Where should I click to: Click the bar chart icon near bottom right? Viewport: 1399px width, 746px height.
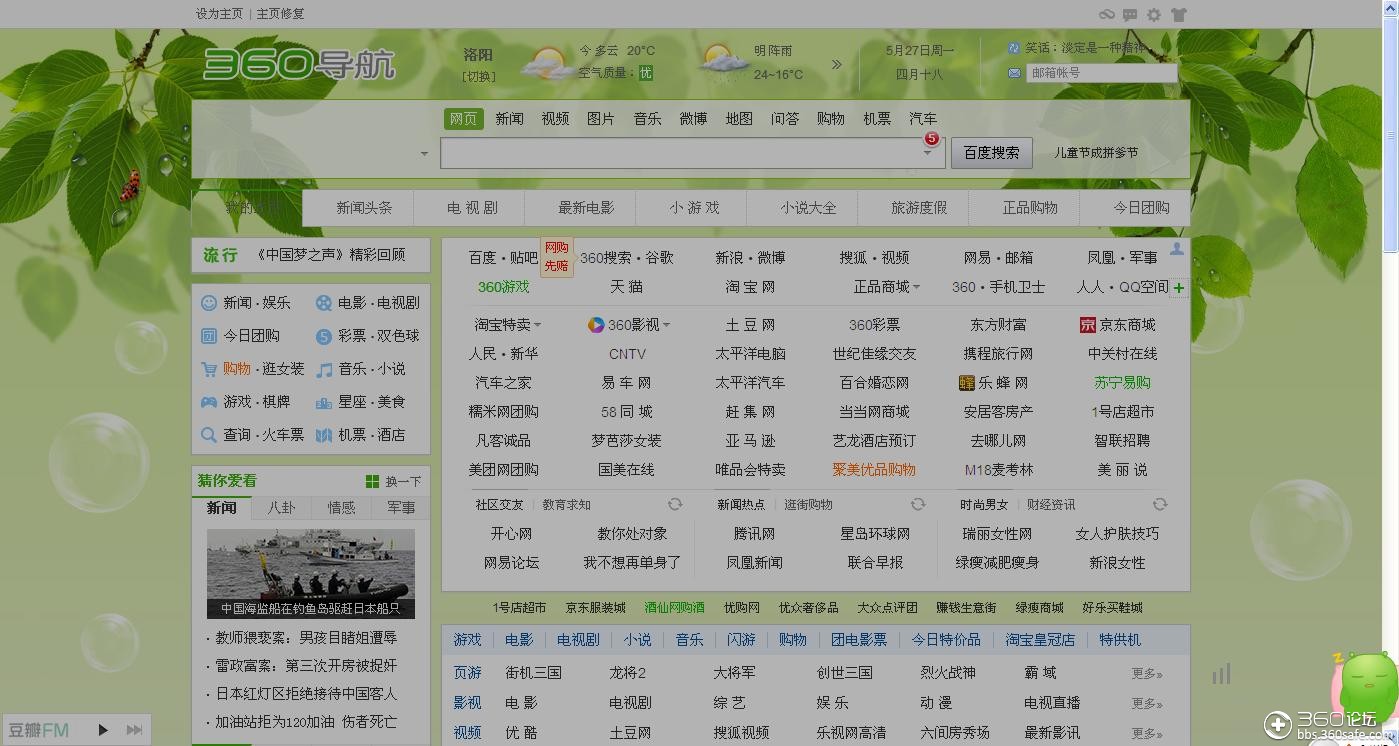pyautogui.click(x=1222, y=674)
